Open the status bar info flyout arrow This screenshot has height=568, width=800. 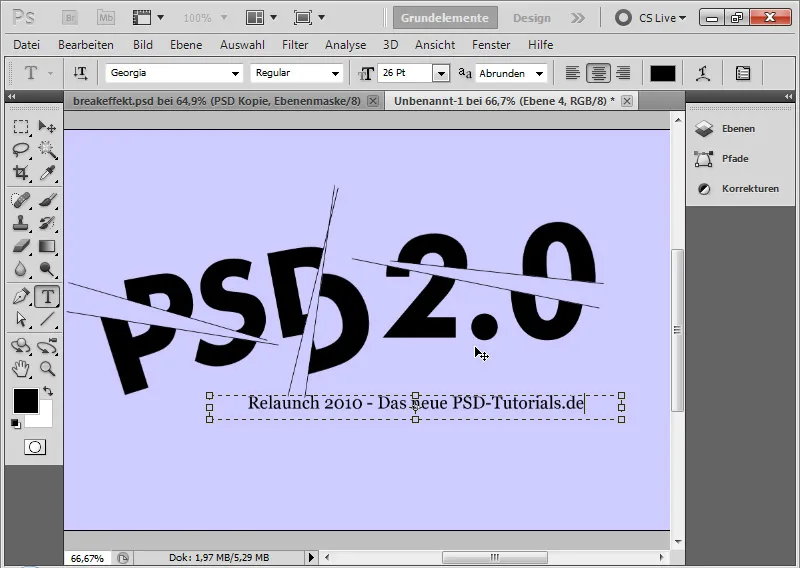click(311, 558)
